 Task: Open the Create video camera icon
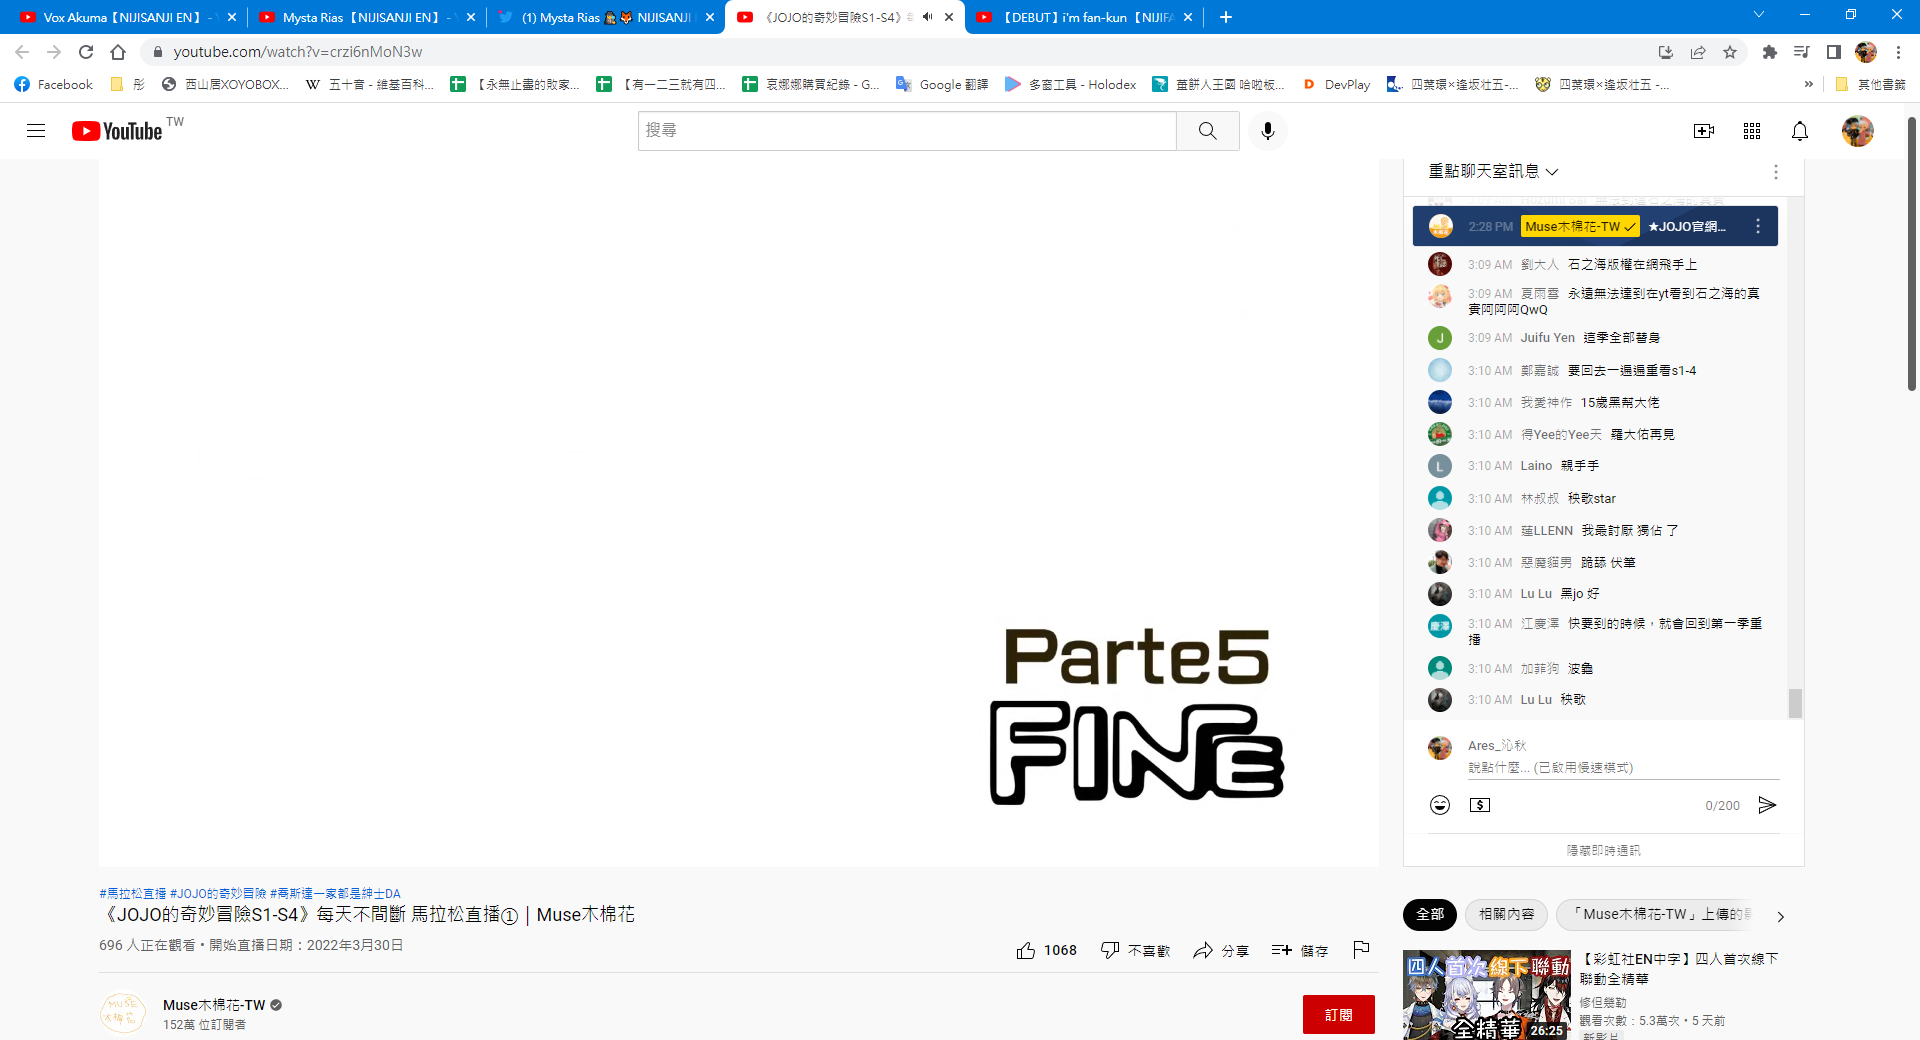tap(1703, 131)
